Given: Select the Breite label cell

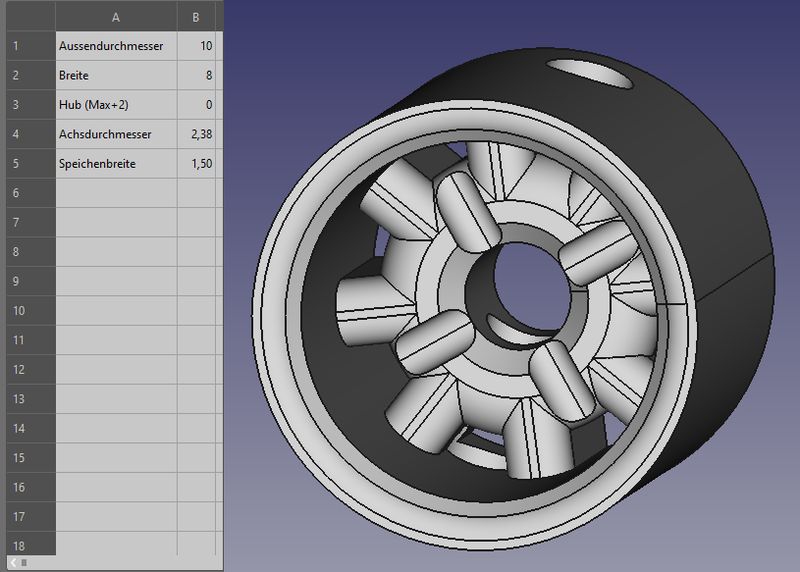Looking at the screenshot, I should [x=116, y=75].
